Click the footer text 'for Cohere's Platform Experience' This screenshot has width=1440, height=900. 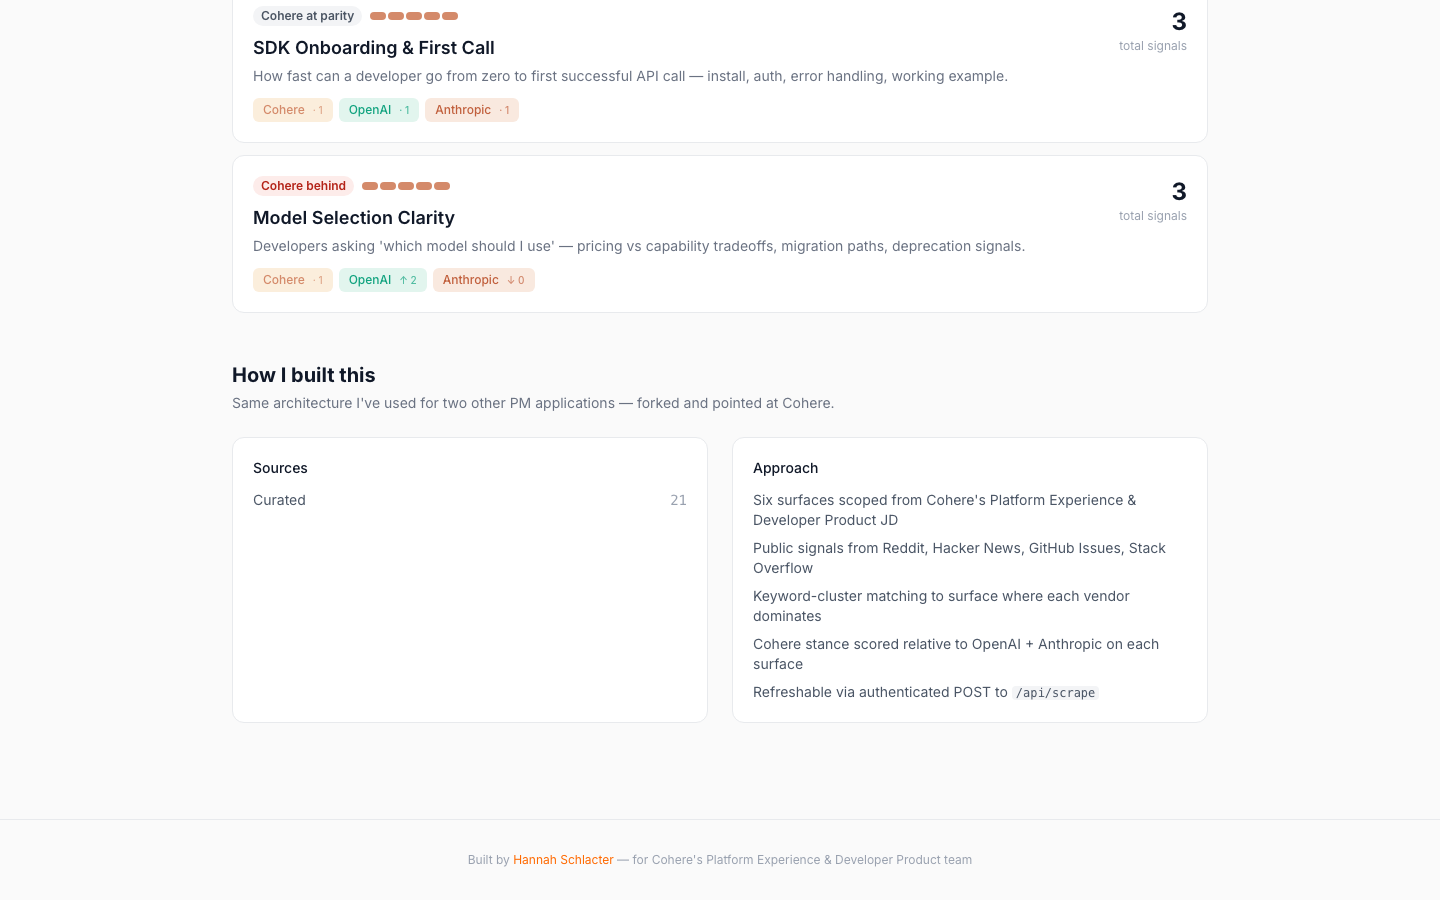[x=802, y=860]
